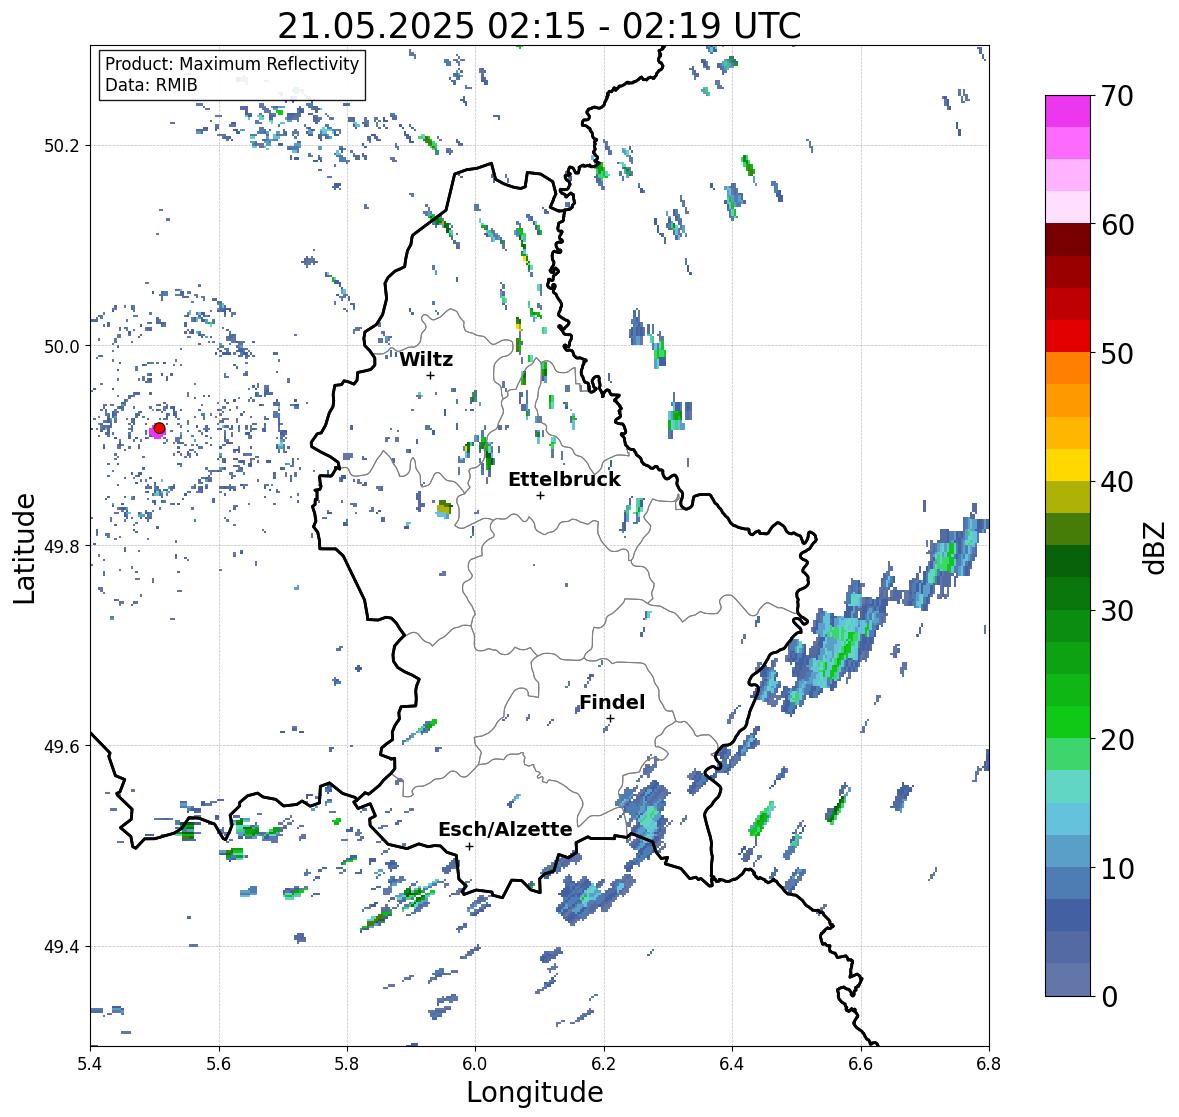Image resolution: width=1179 pixels, height=1117 pixels.
Task: Click the dBZ colorbar axis label
Action: click(x=1156, y=546)
